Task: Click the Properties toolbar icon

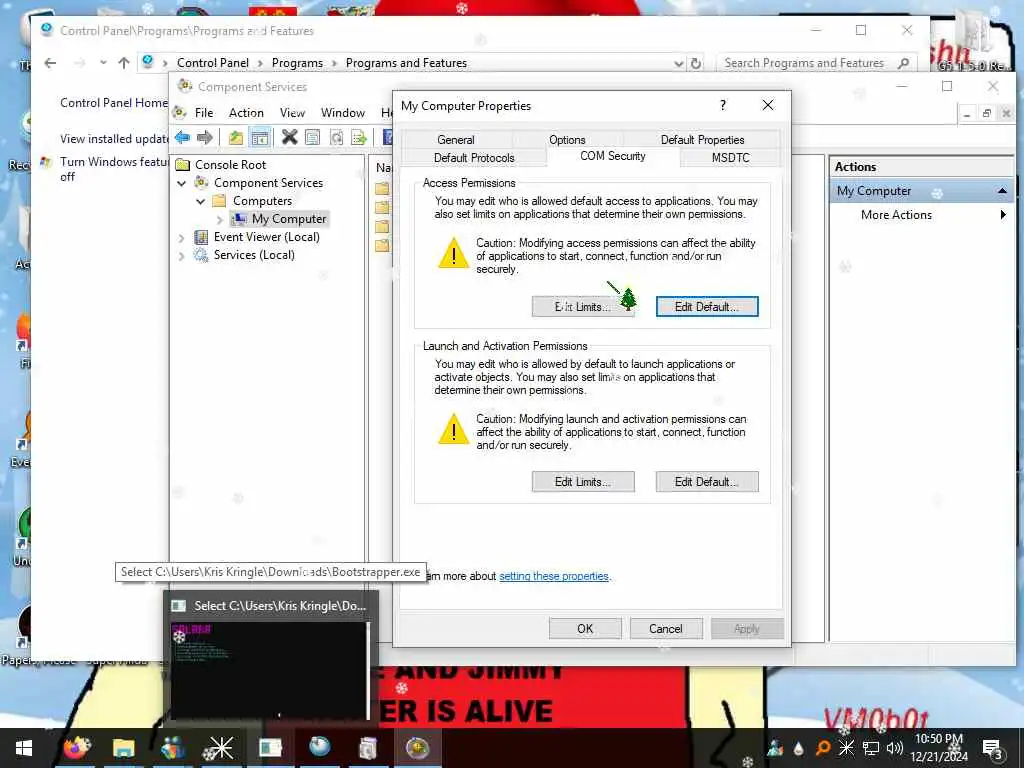Action: coord(313,137)
